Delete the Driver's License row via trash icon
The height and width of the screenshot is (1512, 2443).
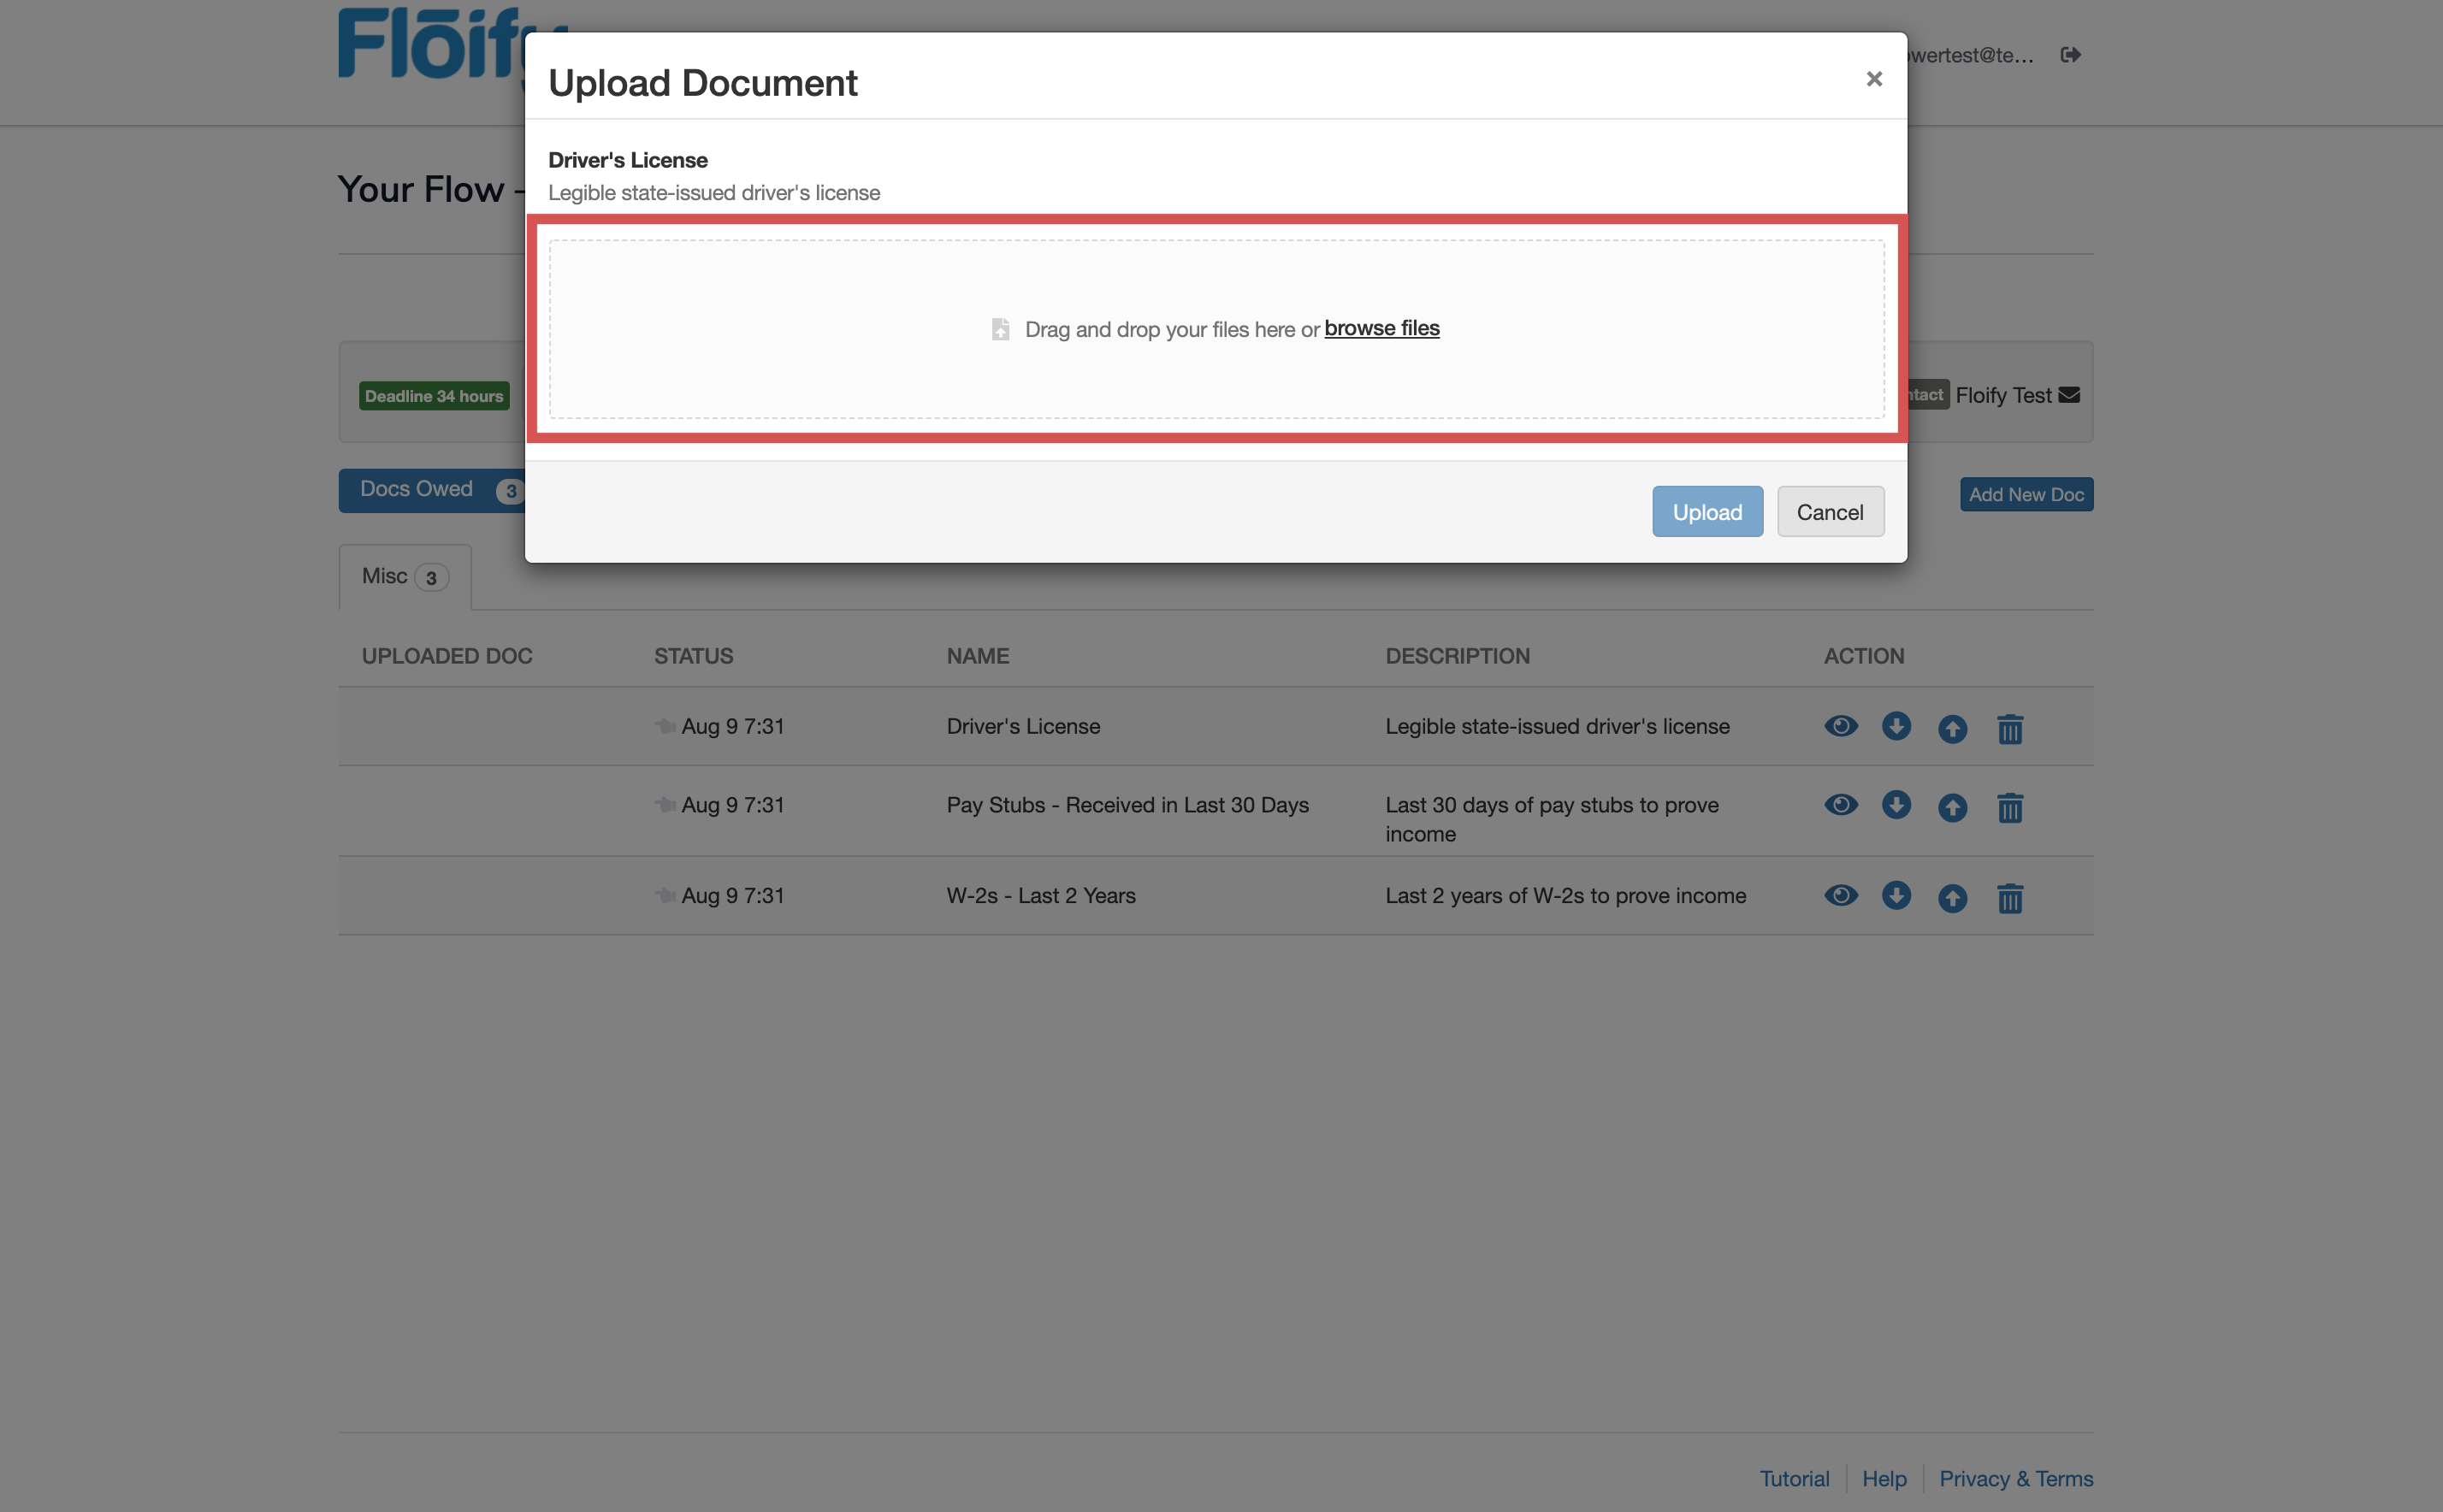click(2010, 728)
